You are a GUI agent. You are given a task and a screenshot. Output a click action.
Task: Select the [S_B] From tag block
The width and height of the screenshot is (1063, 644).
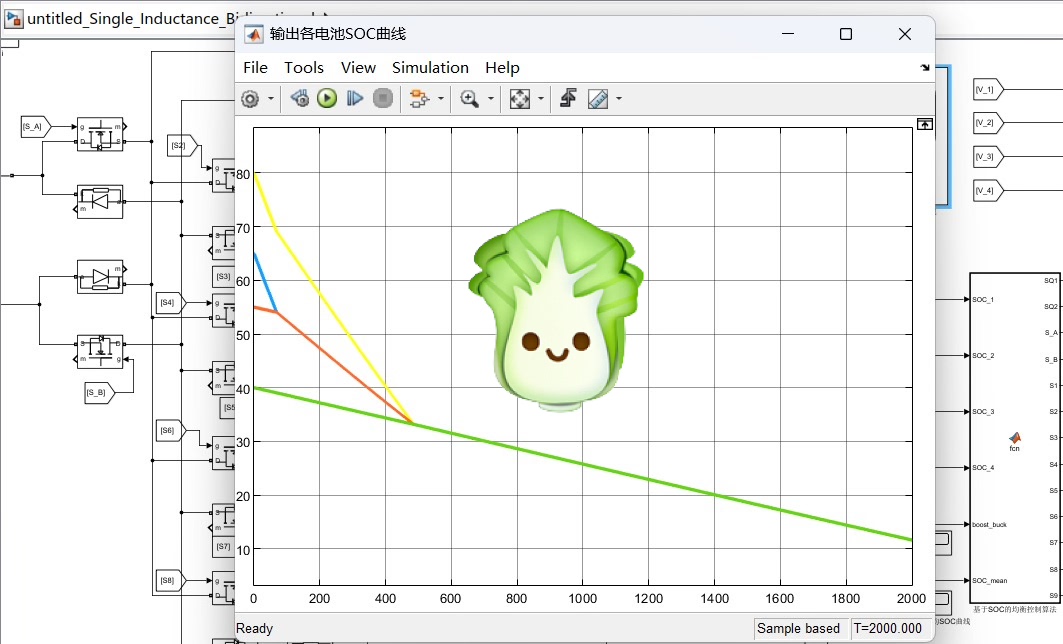tap(99, 393)
